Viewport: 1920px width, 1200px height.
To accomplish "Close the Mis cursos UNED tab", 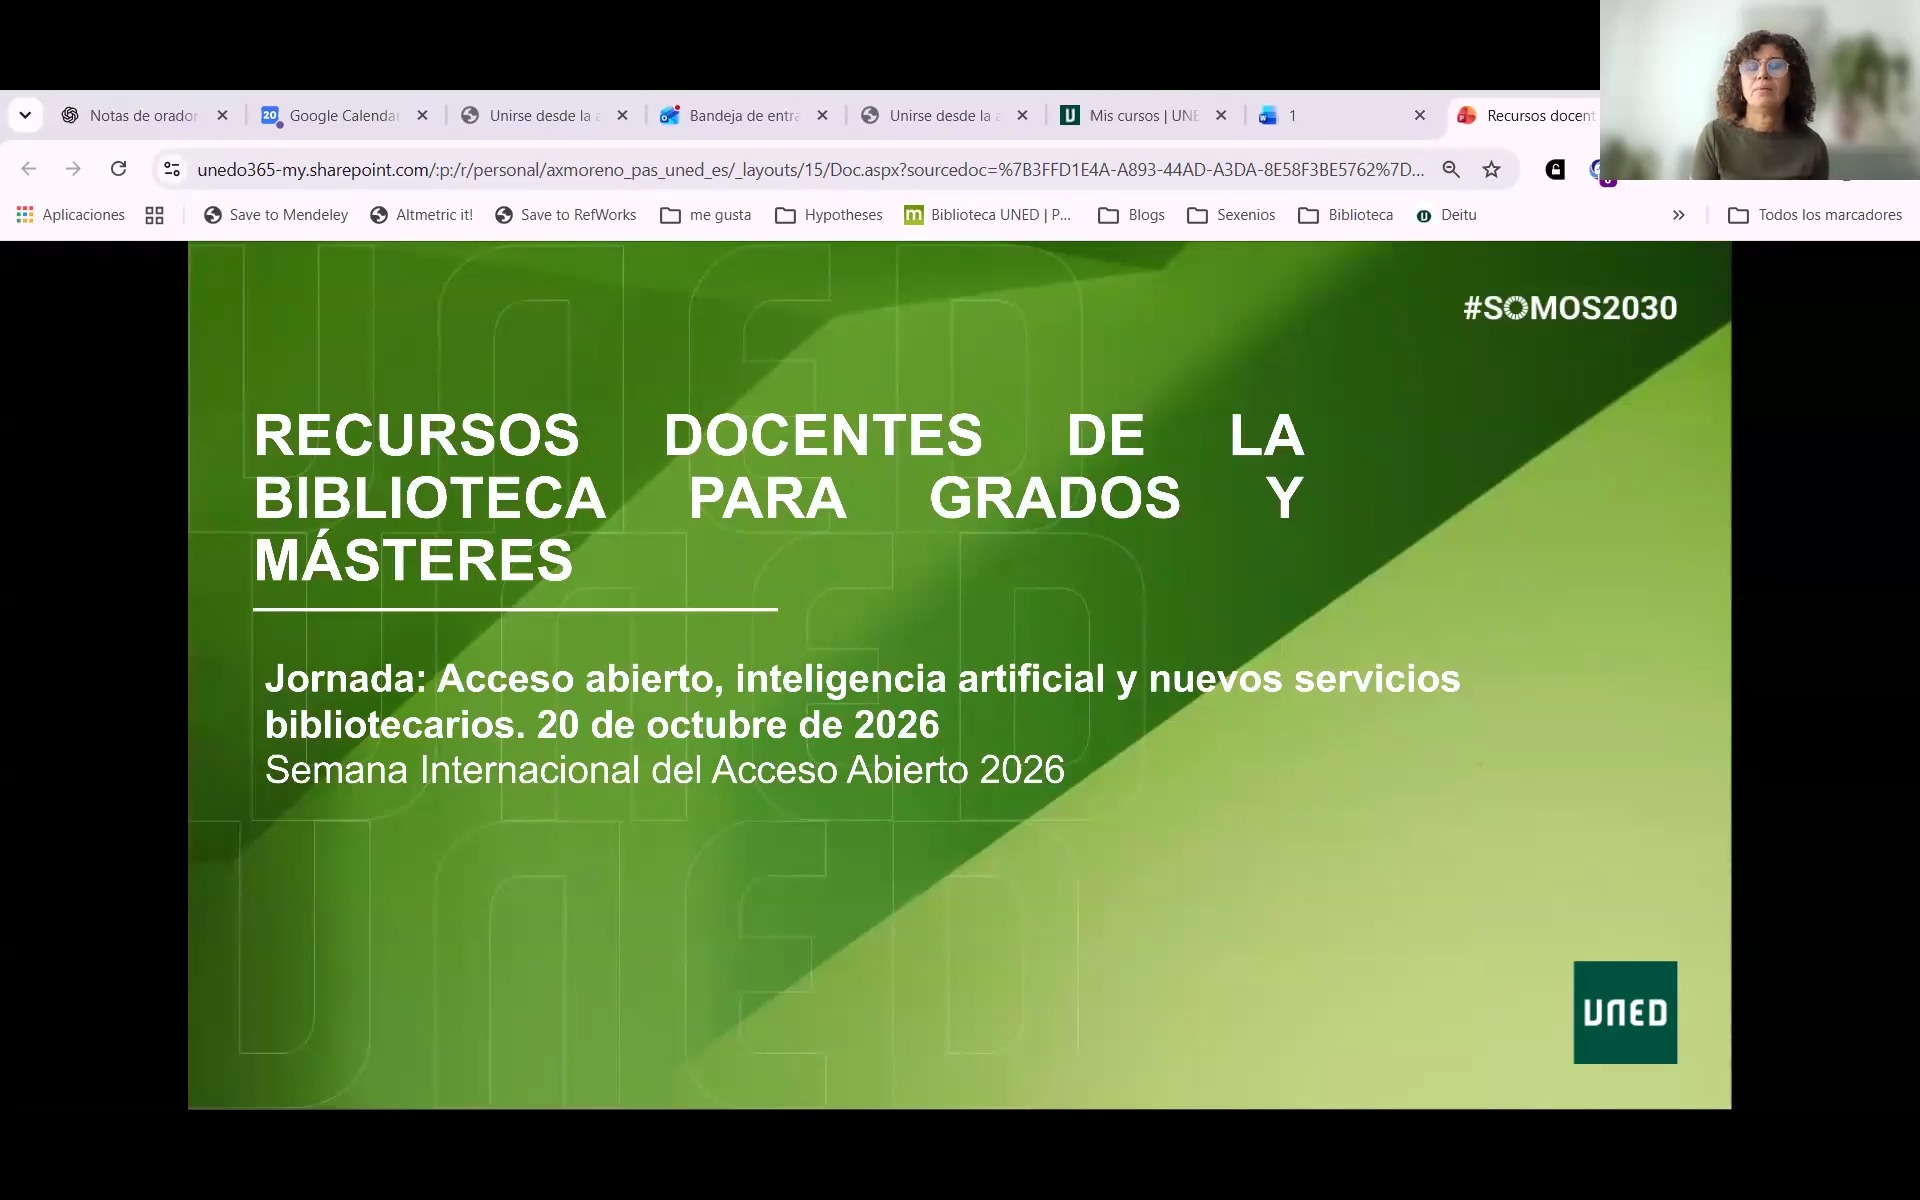I will pyautogui.click(x=1221, y=115).
